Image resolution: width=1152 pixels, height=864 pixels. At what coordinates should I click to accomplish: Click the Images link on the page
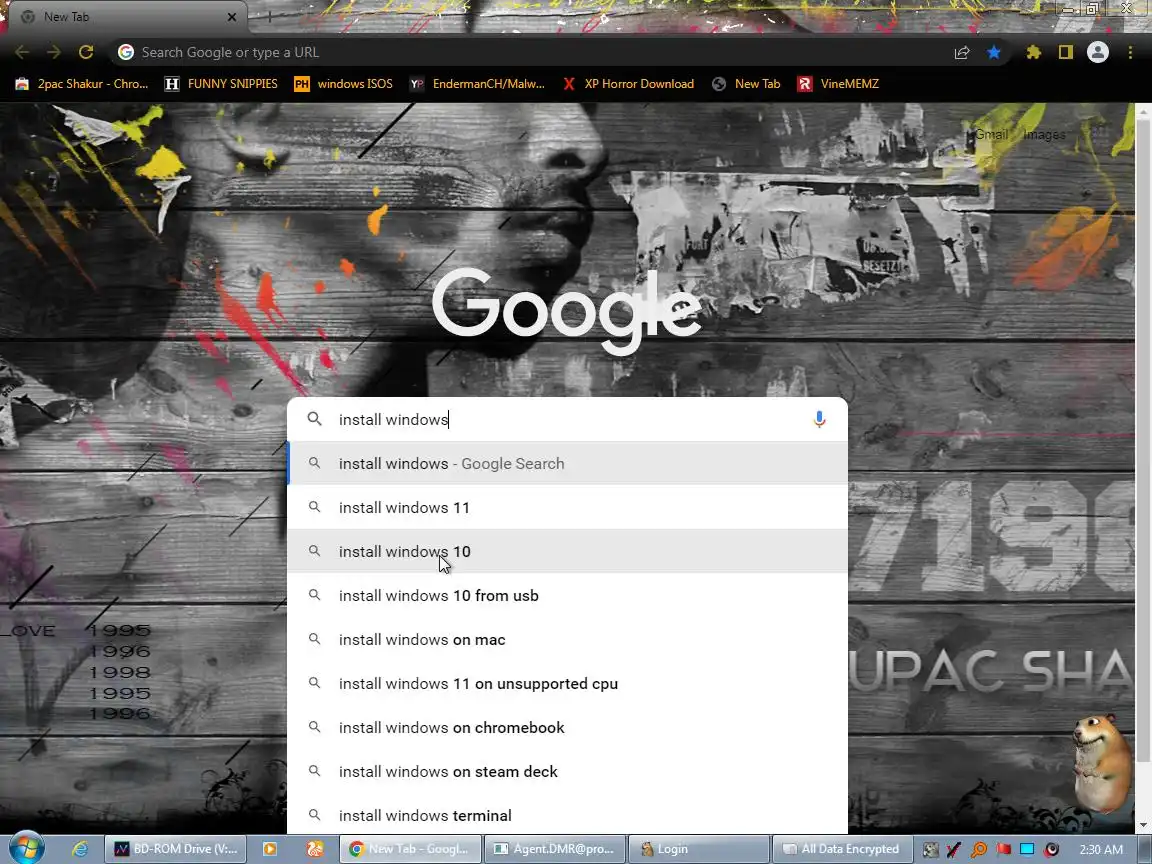pyautogui.click(x=1044, y=134)
